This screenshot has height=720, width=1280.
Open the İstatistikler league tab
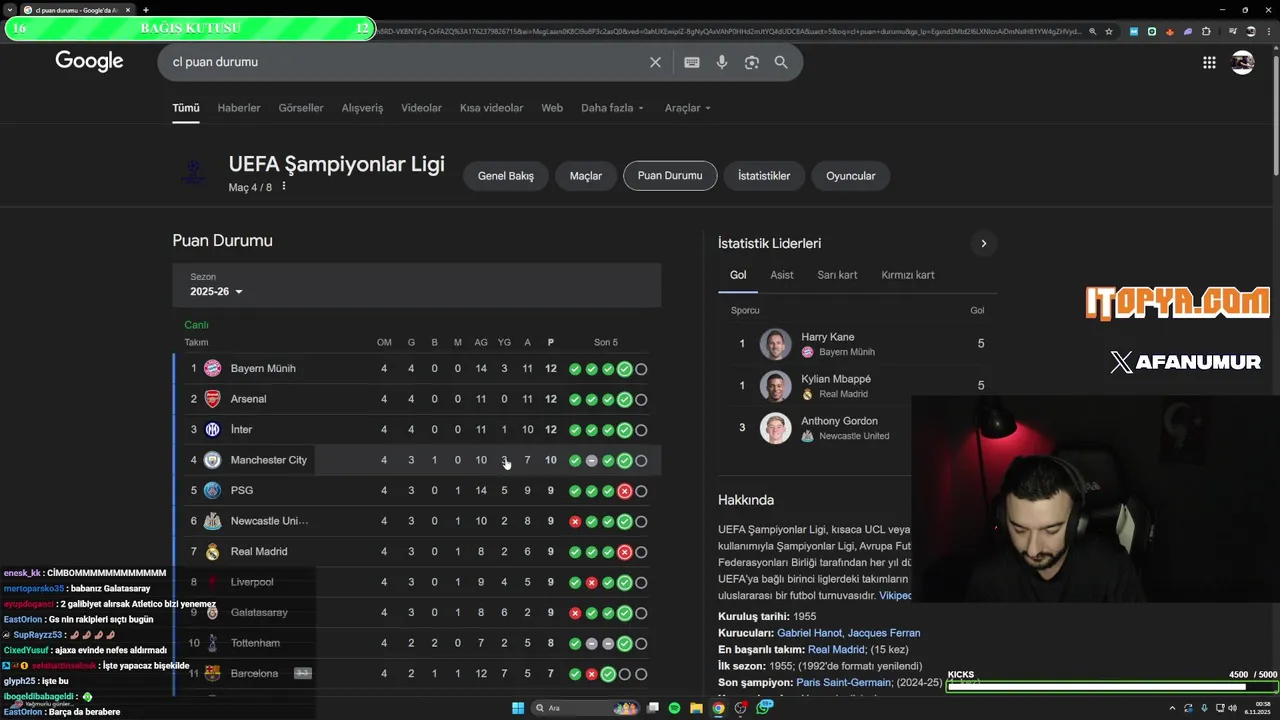click(x=764, y=176)
